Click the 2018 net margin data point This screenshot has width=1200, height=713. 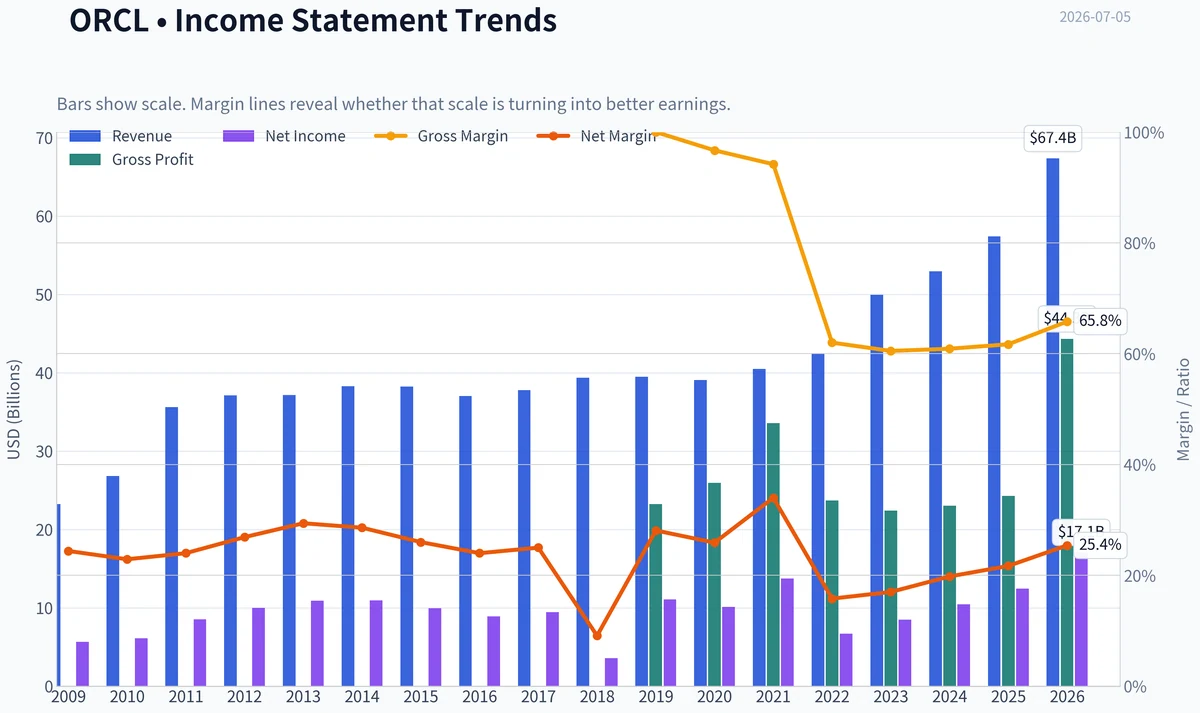pyautogui.click(x=597, y=635)
